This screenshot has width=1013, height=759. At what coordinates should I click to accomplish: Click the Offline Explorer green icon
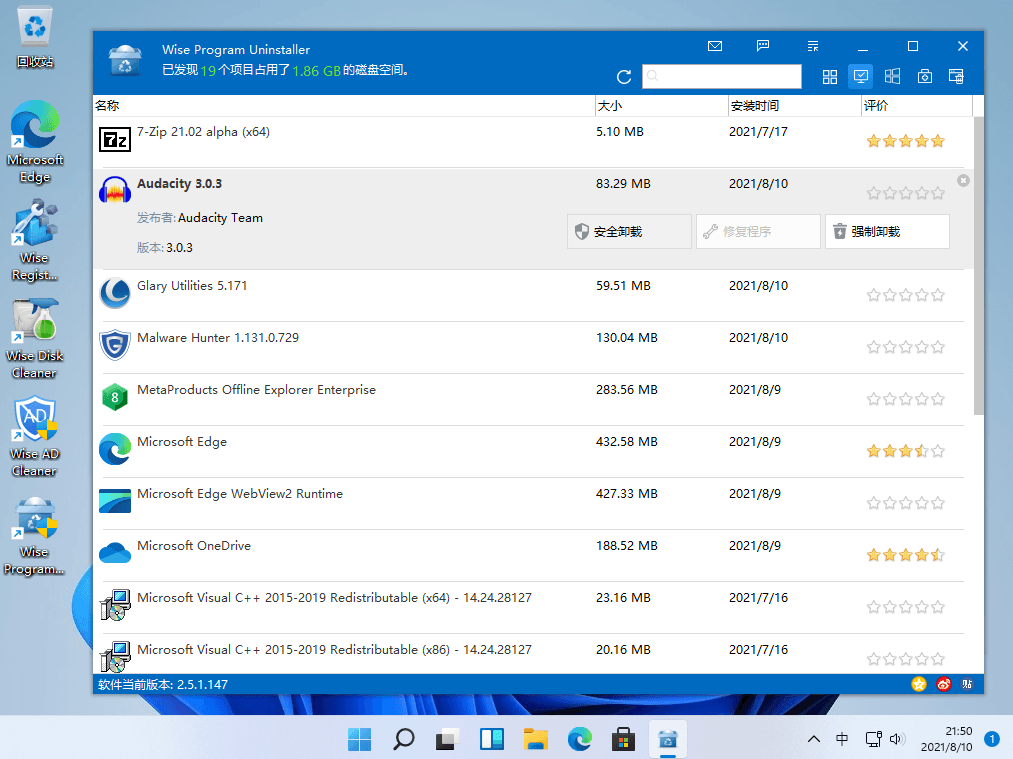[115, 397]
